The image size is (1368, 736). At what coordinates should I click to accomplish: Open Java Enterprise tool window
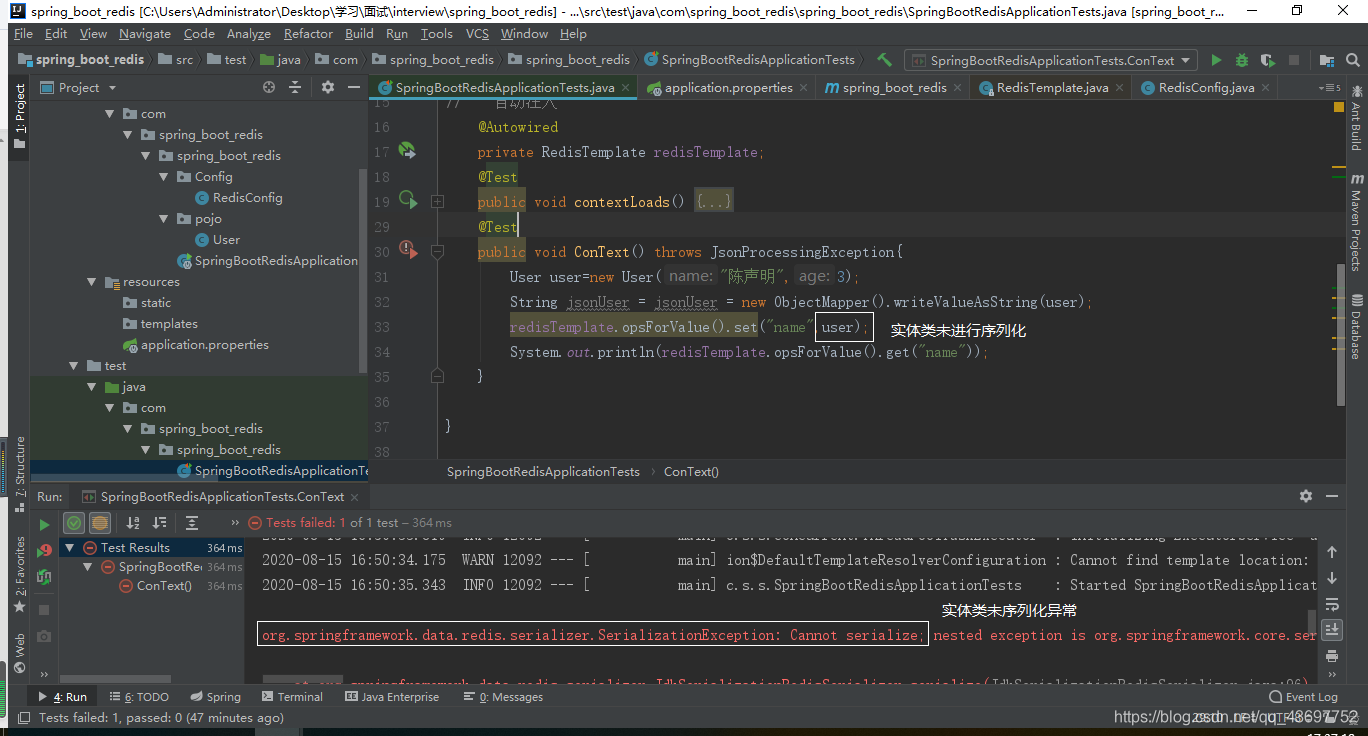click(x=392, y=697)
